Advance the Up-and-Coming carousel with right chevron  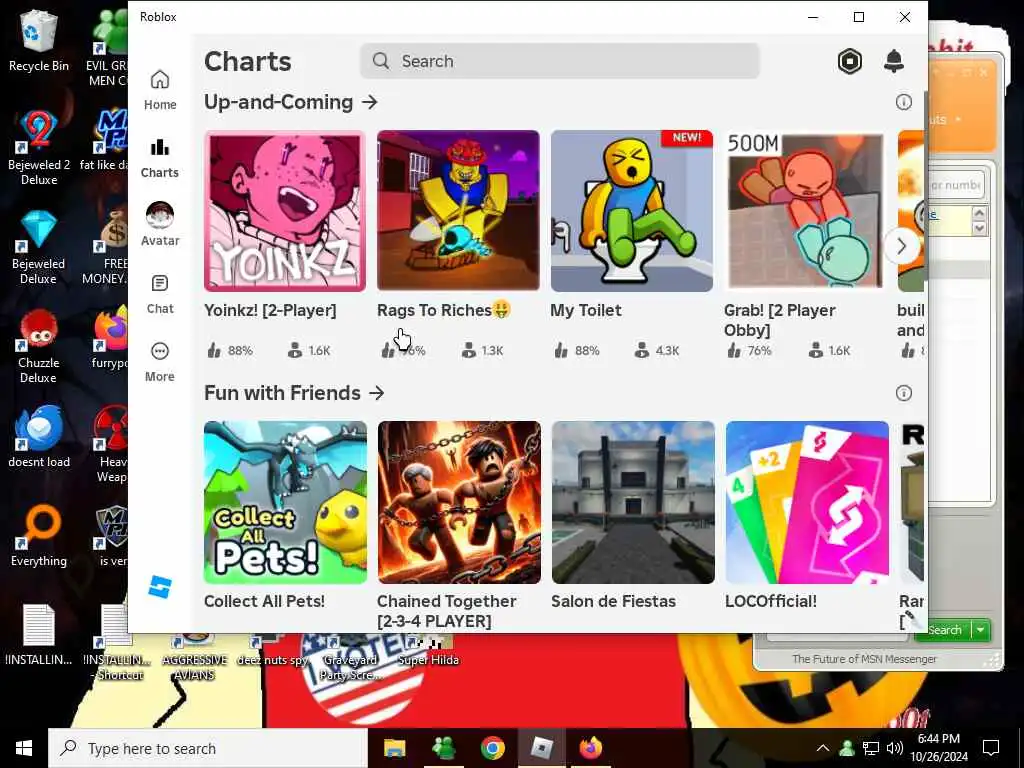(x=902, y=246)
